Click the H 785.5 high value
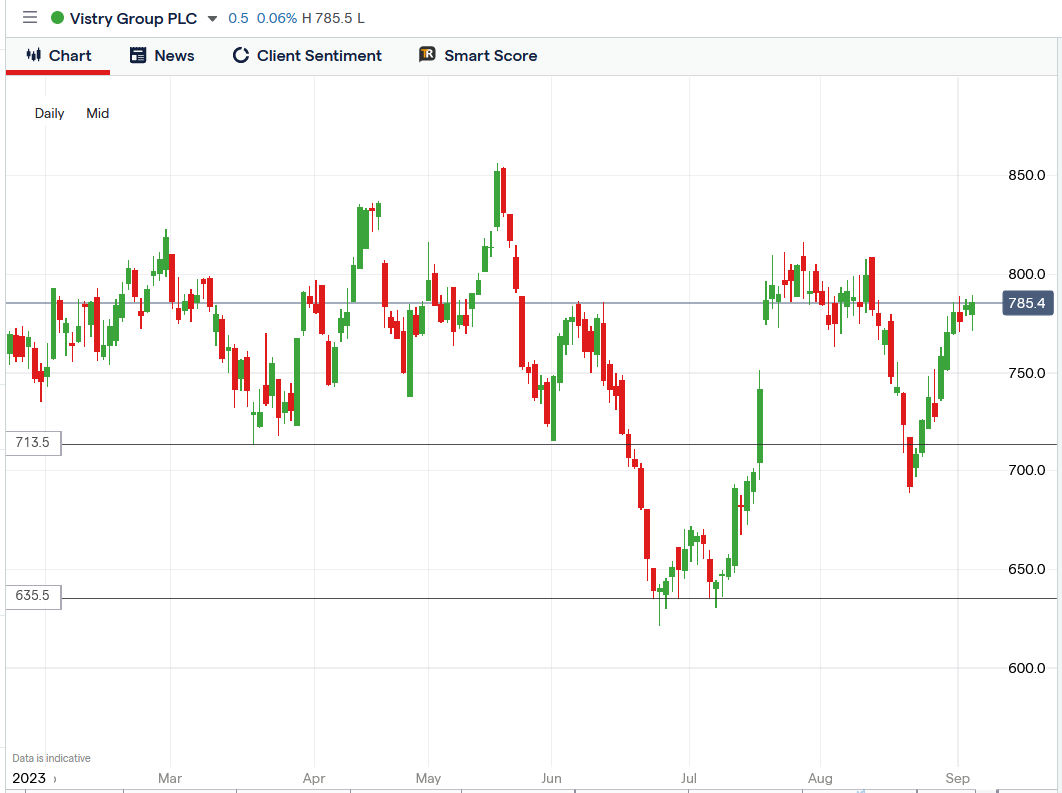The width and height of the screenshot is (1062, 793). 327,18
